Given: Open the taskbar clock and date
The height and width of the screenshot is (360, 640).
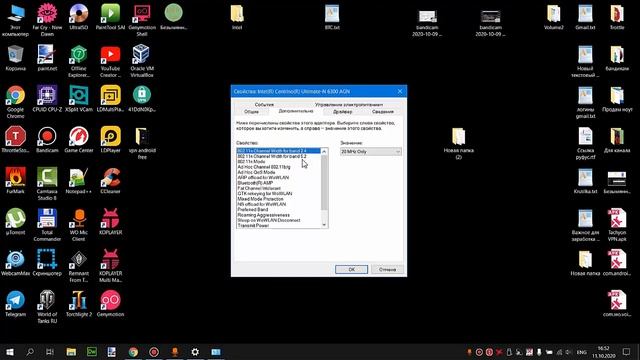Looking at the screenshot, I should 604,352.
